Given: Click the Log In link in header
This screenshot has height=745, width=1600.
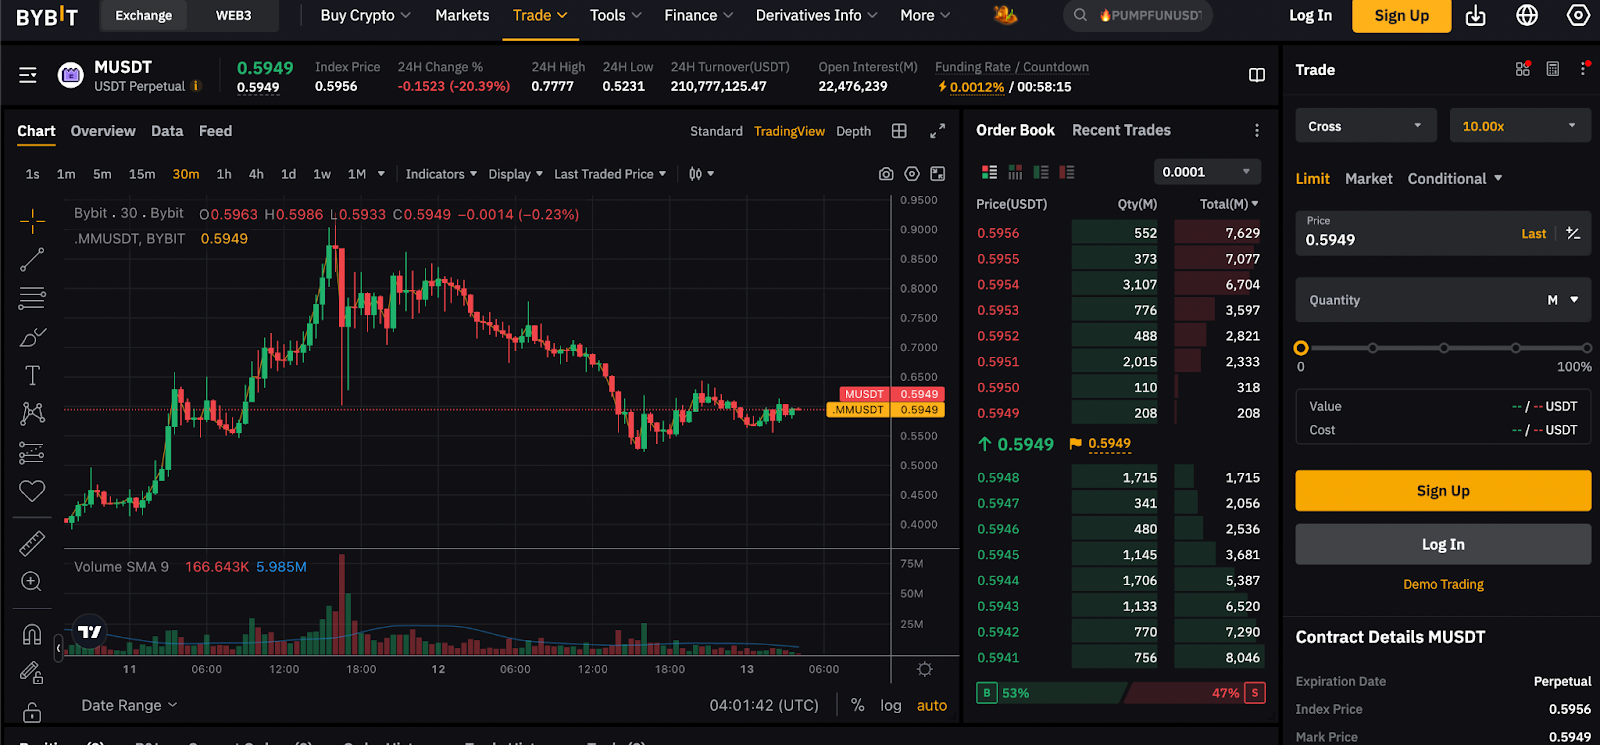Looking at the screenshot, I should coord(1310,16).
